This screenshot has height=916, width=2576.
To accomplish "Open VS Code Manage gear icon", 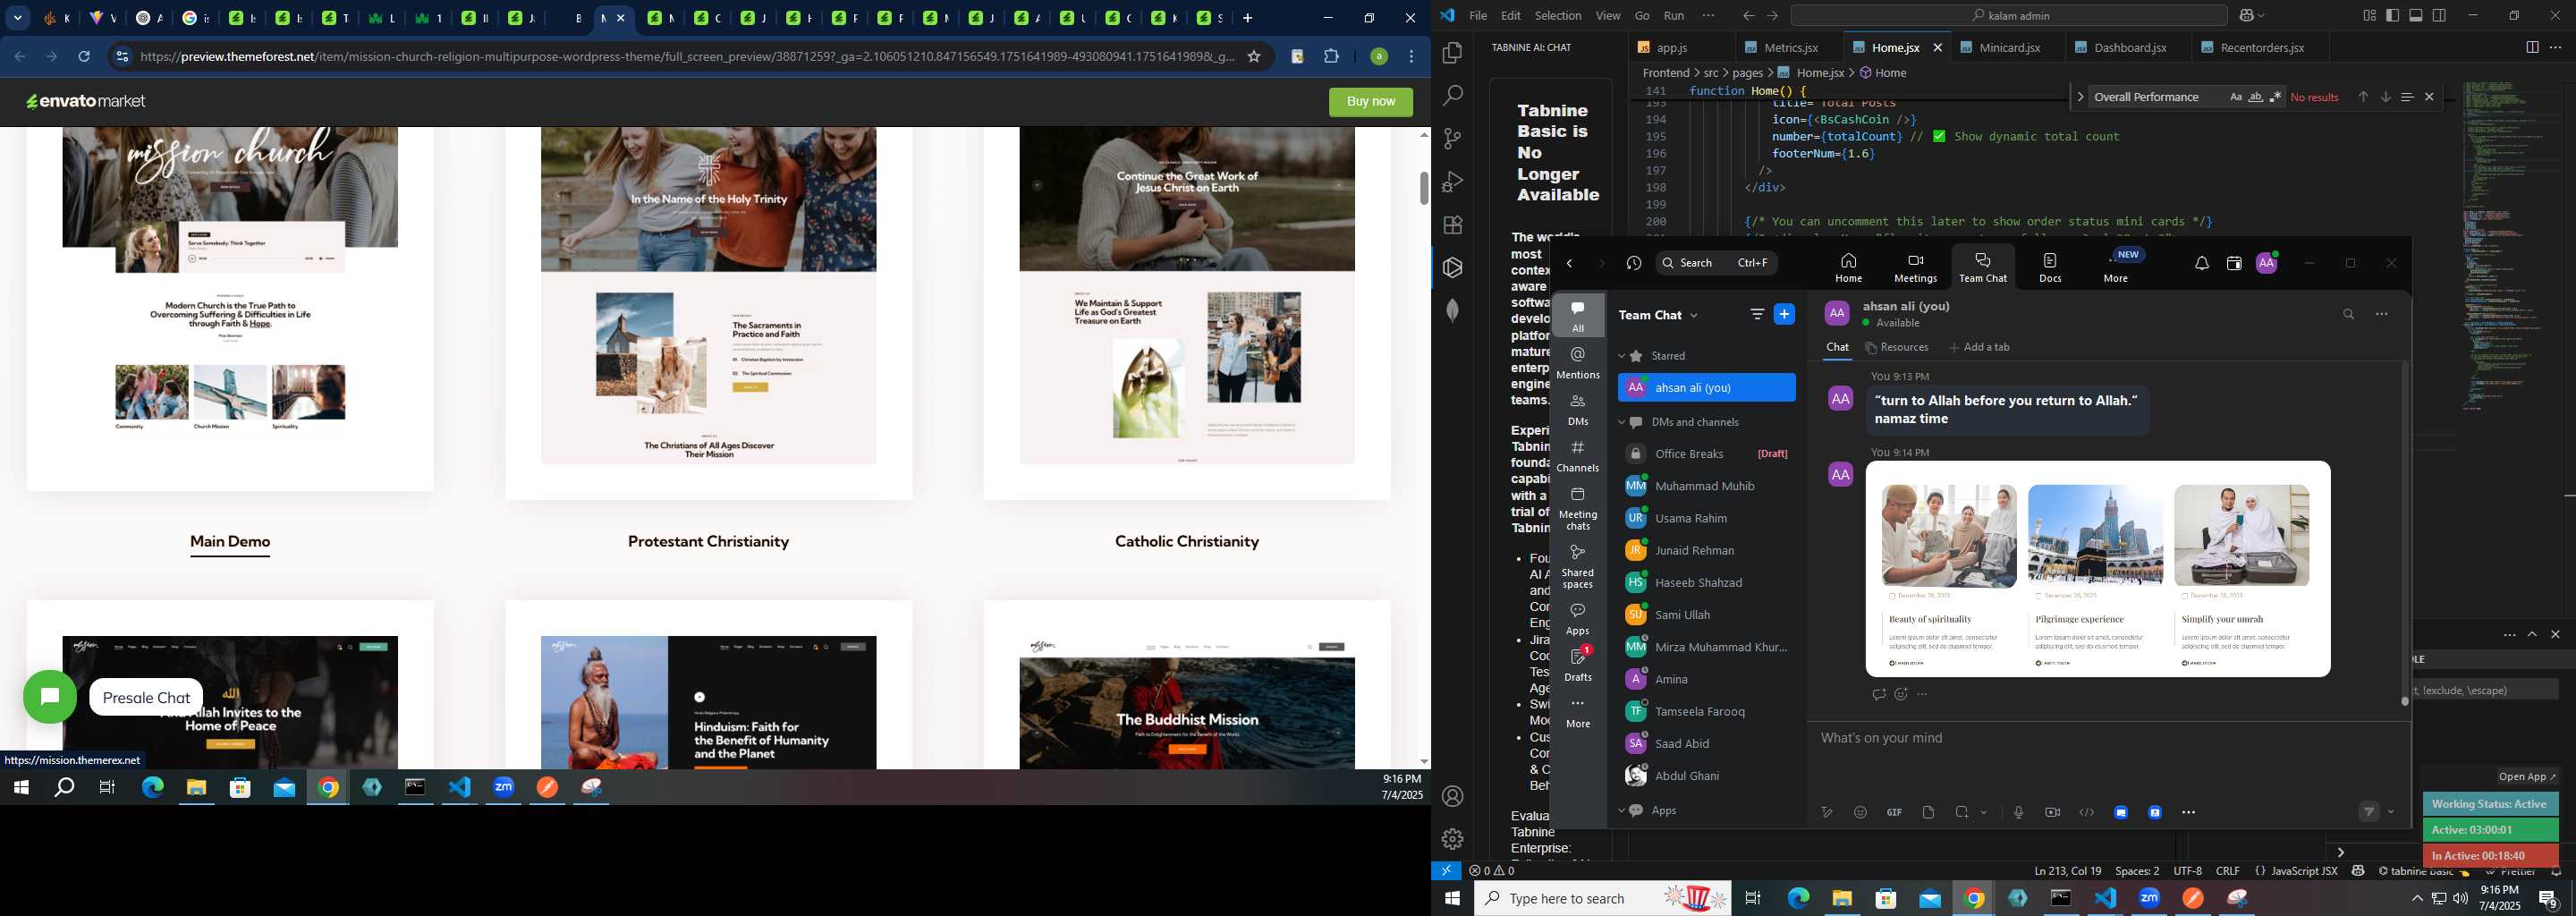I will pyautogui.click(x=1452, y=839).
